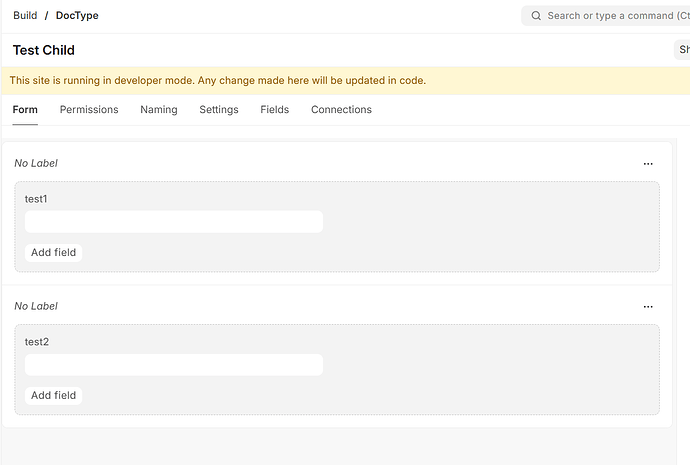Go to the Settings tab
Screen dimensions: 690x465
pyautogui.click(x=219, y=110)
